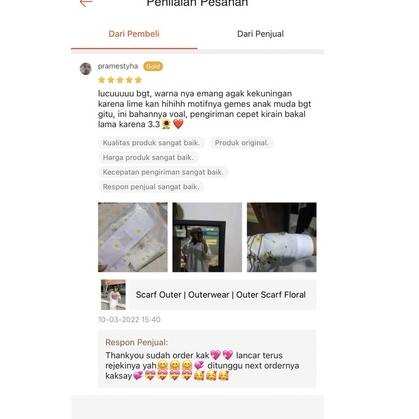419x419 pixels.
Task: View the mirror selfie review photo
Action: pyautogui.click(x=207, y=237)
